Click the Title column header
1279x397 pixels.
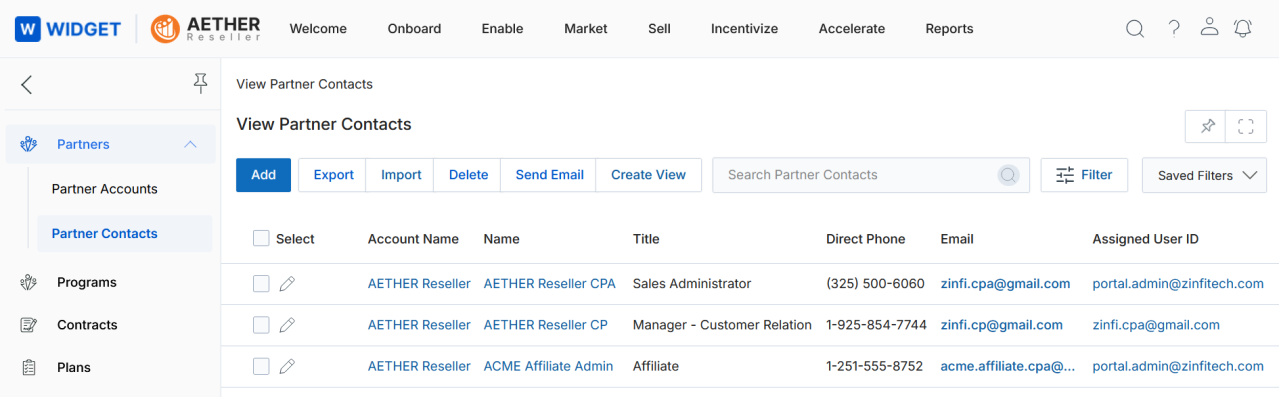tap(646, 239)
